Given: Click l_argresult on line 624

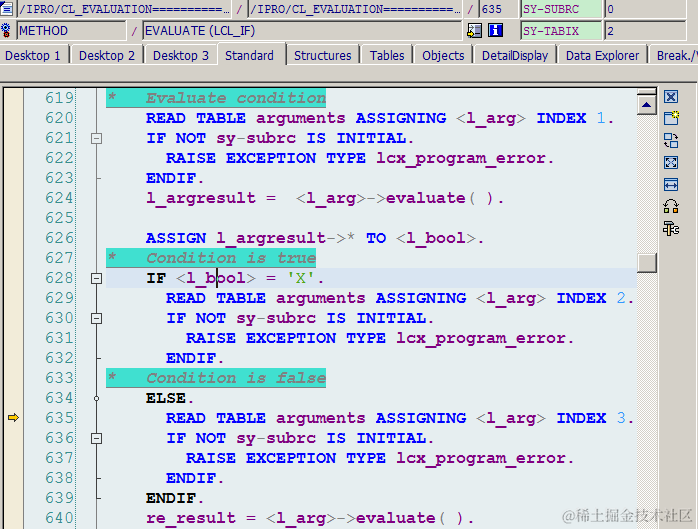Looking at the screenshot, I should point(201,198).
